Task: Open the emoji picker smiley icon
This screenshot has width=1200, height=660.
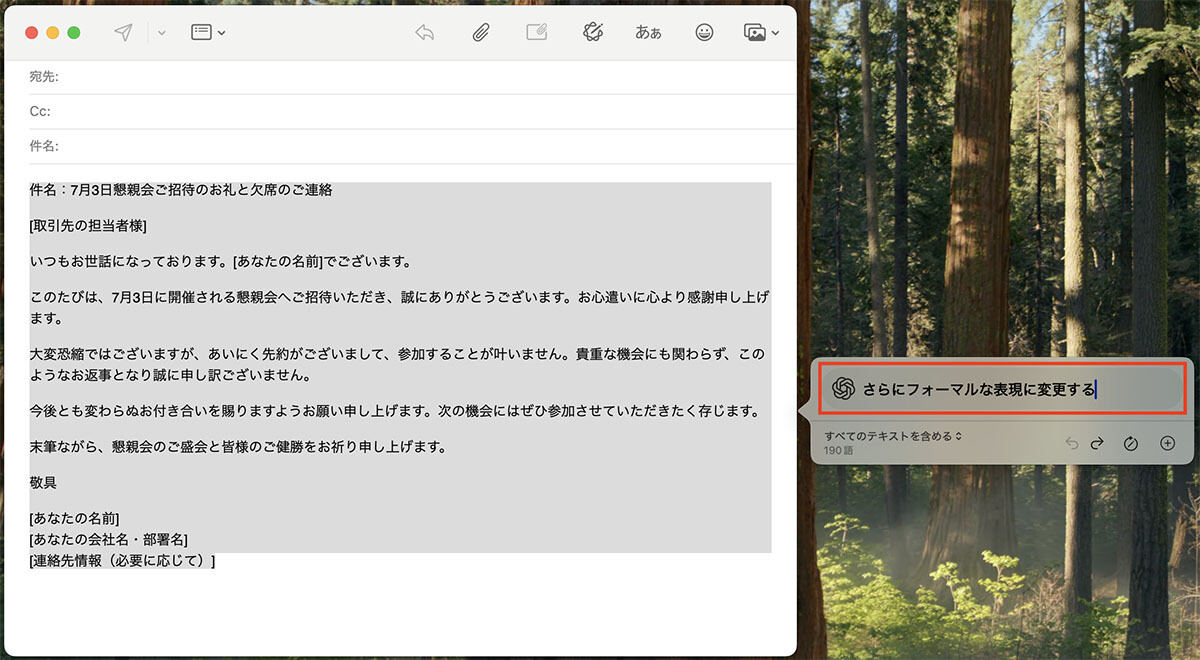Action: 704,33
